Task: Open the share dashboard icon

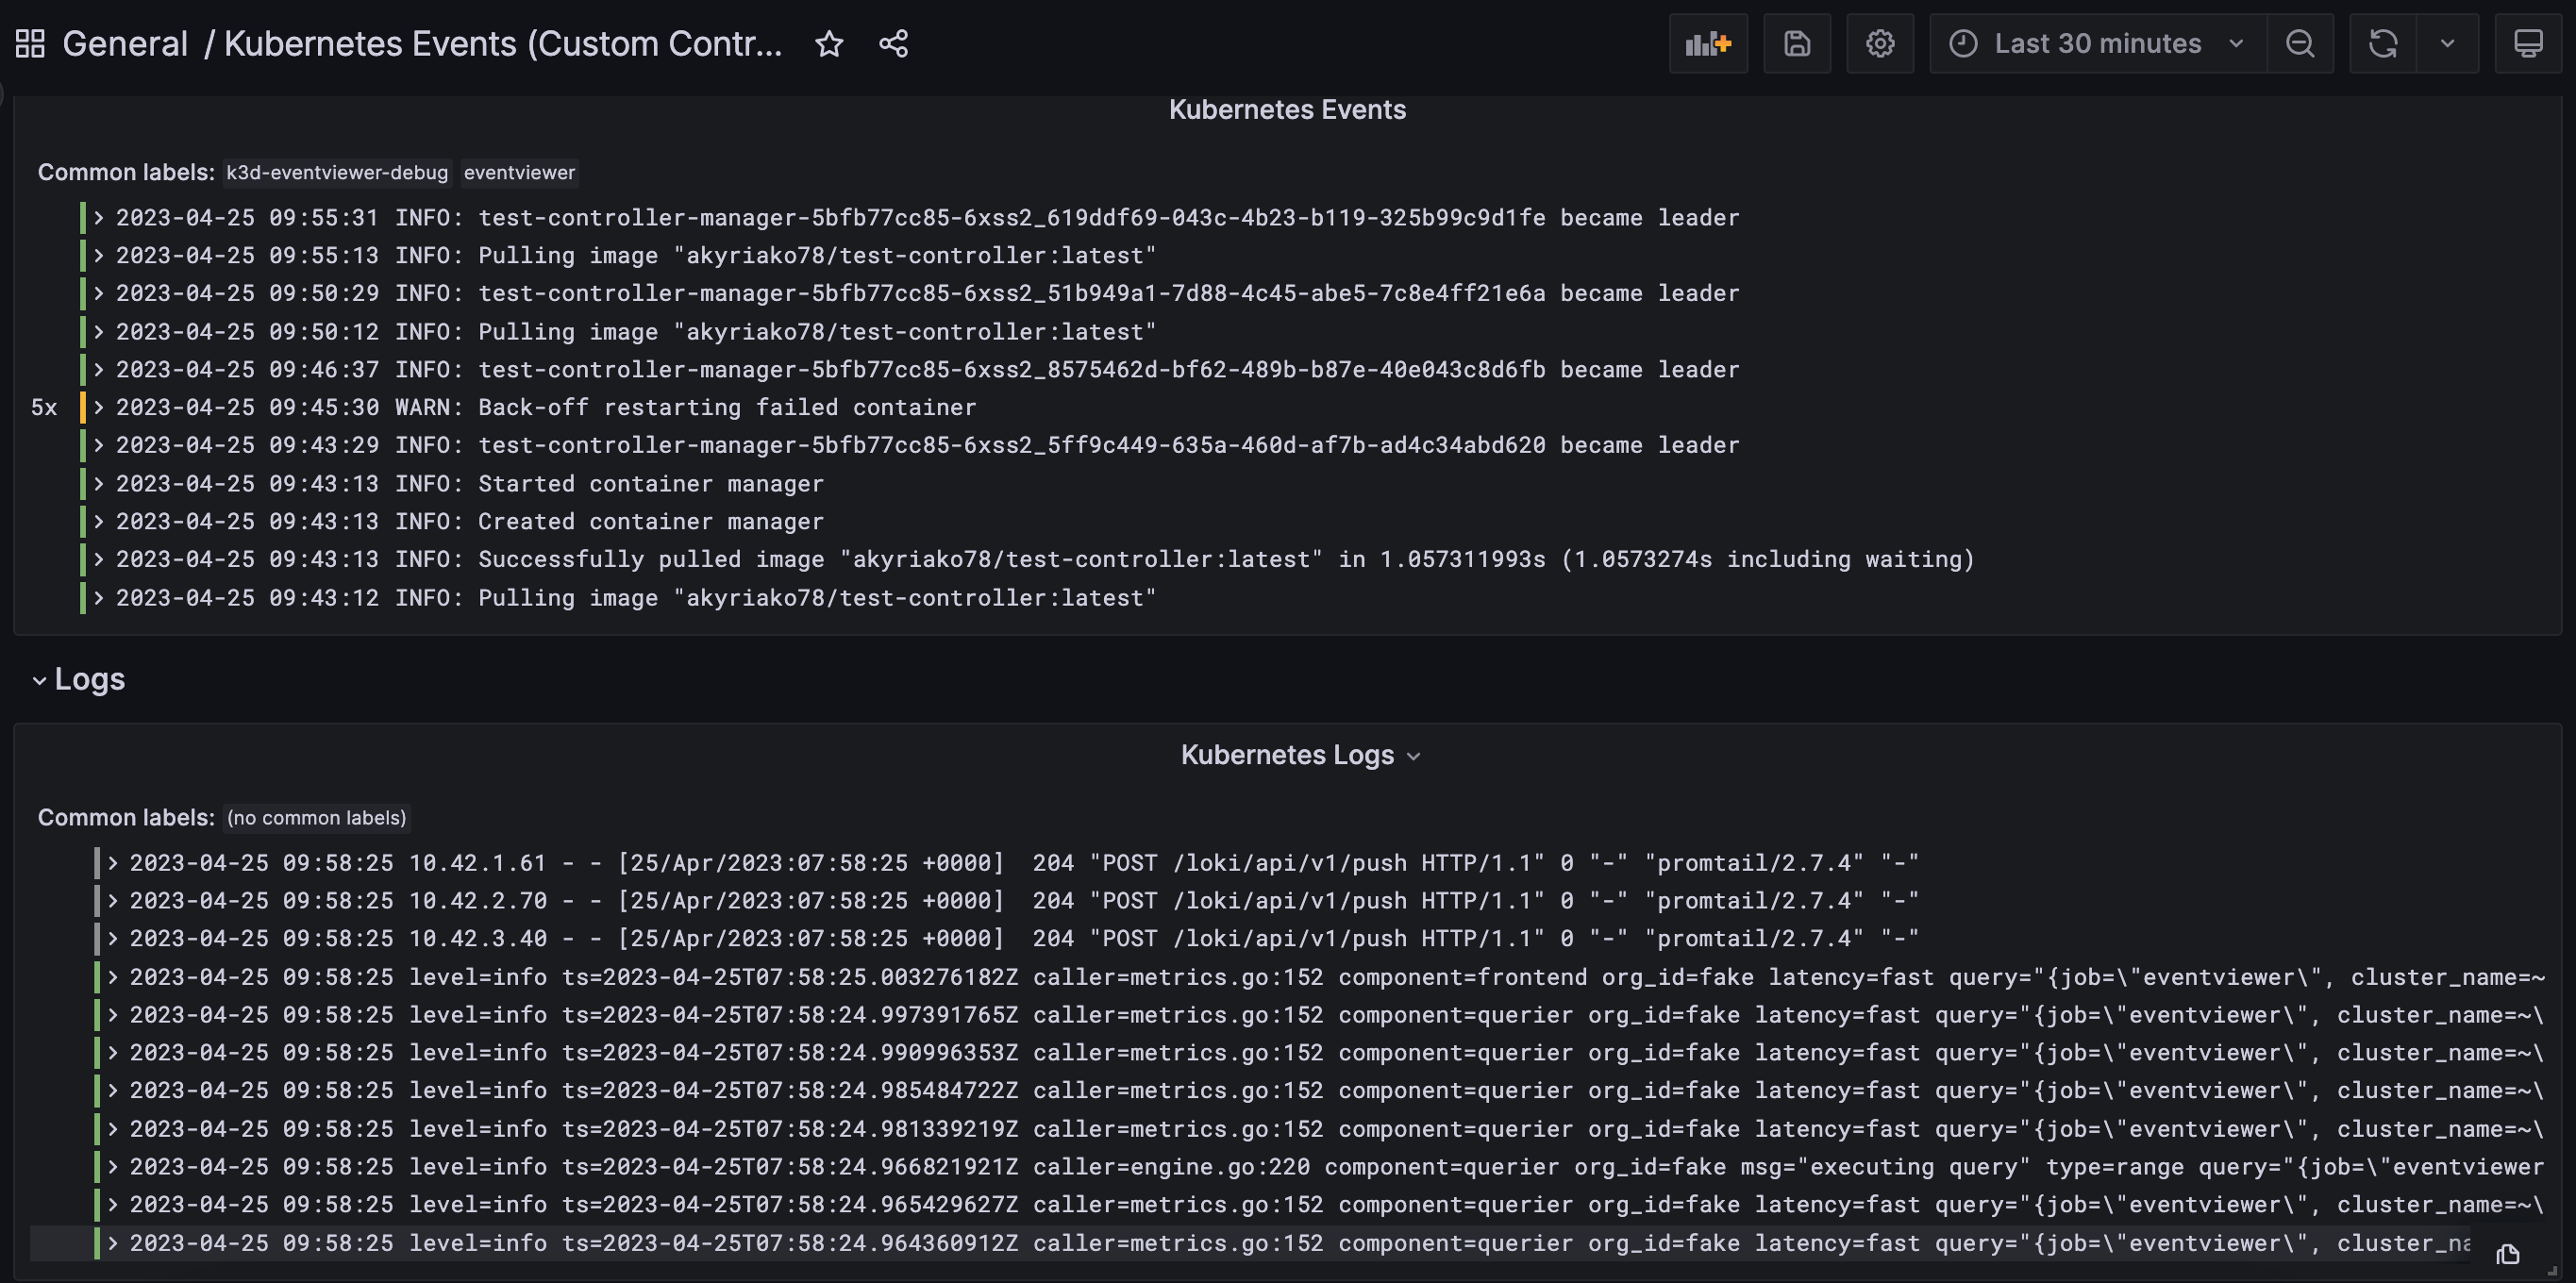Action: 893,44
